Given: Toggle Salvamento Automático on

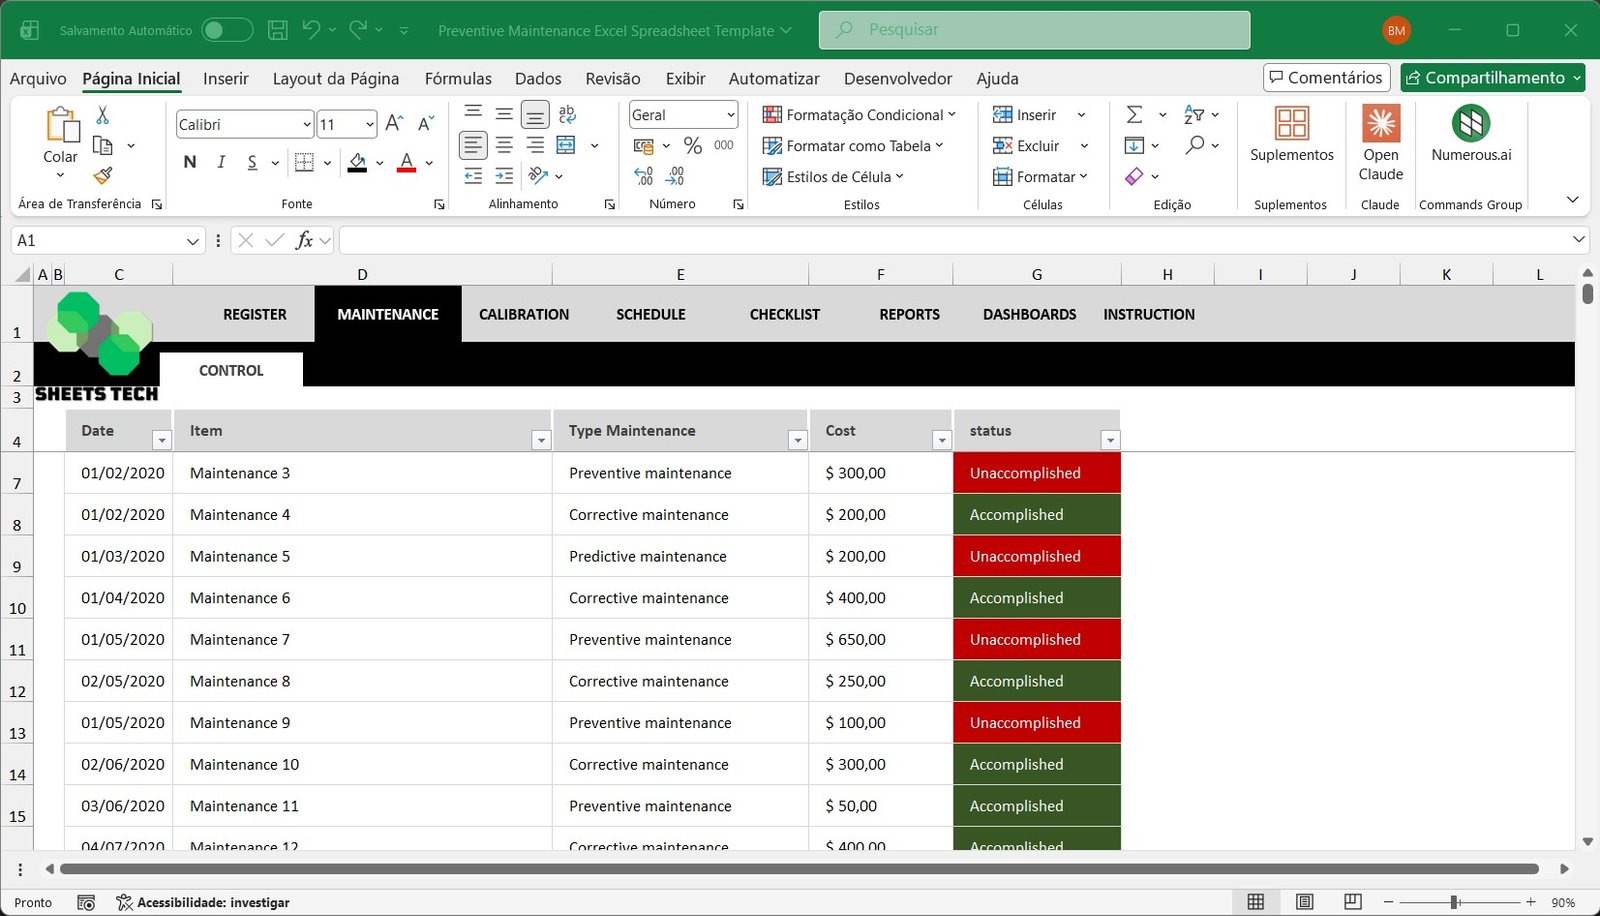Looking at the screenshot, I should [x=227, y=29].
